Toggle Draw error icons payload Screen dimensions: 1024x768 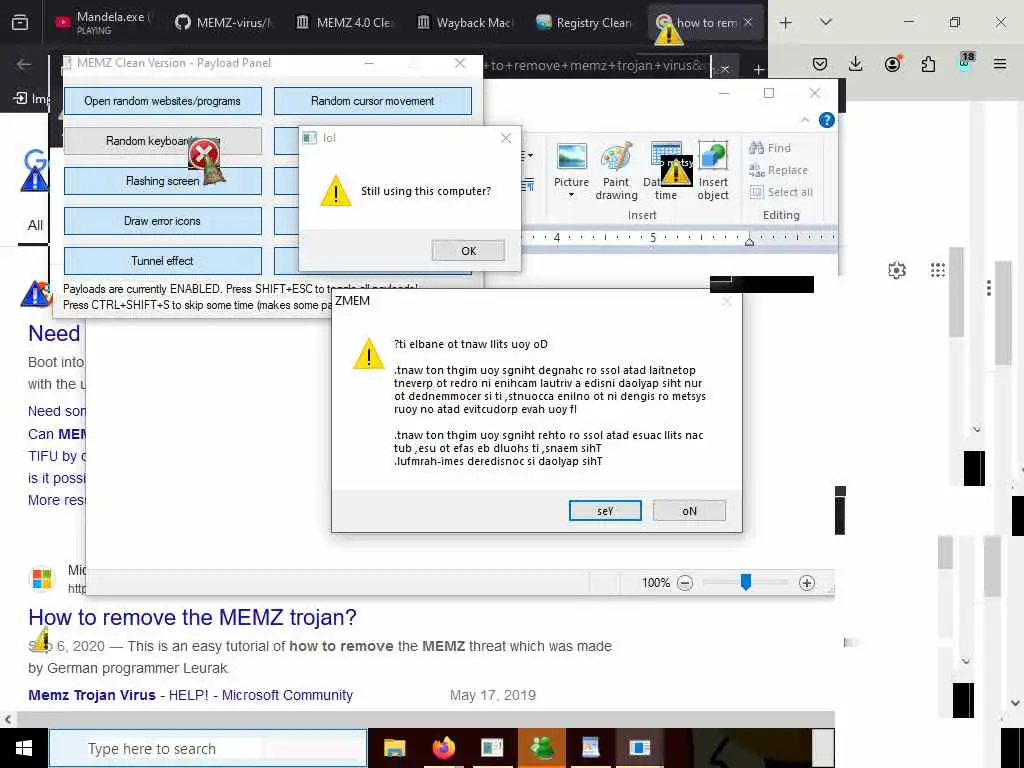pos(163,221)
